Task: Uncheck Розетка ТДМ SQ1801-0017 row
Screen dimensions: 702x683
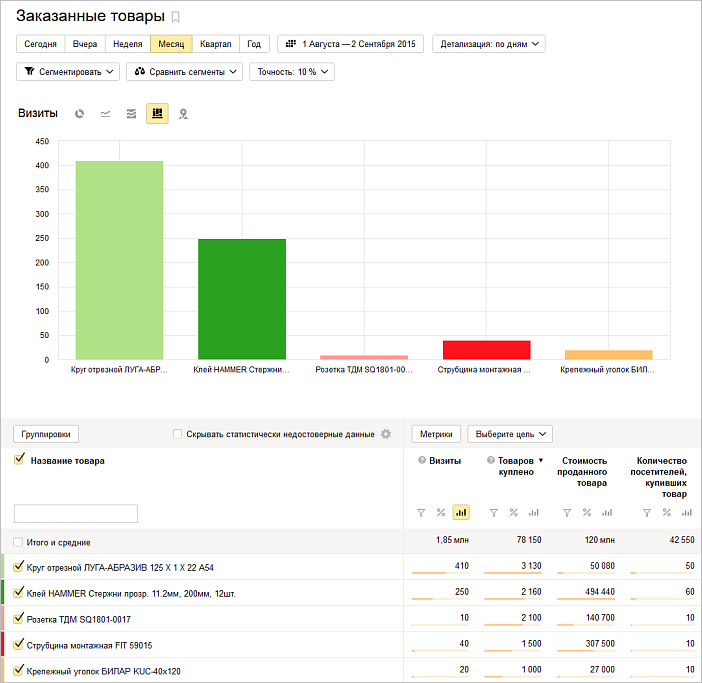Action: click(x=18, y=619)
